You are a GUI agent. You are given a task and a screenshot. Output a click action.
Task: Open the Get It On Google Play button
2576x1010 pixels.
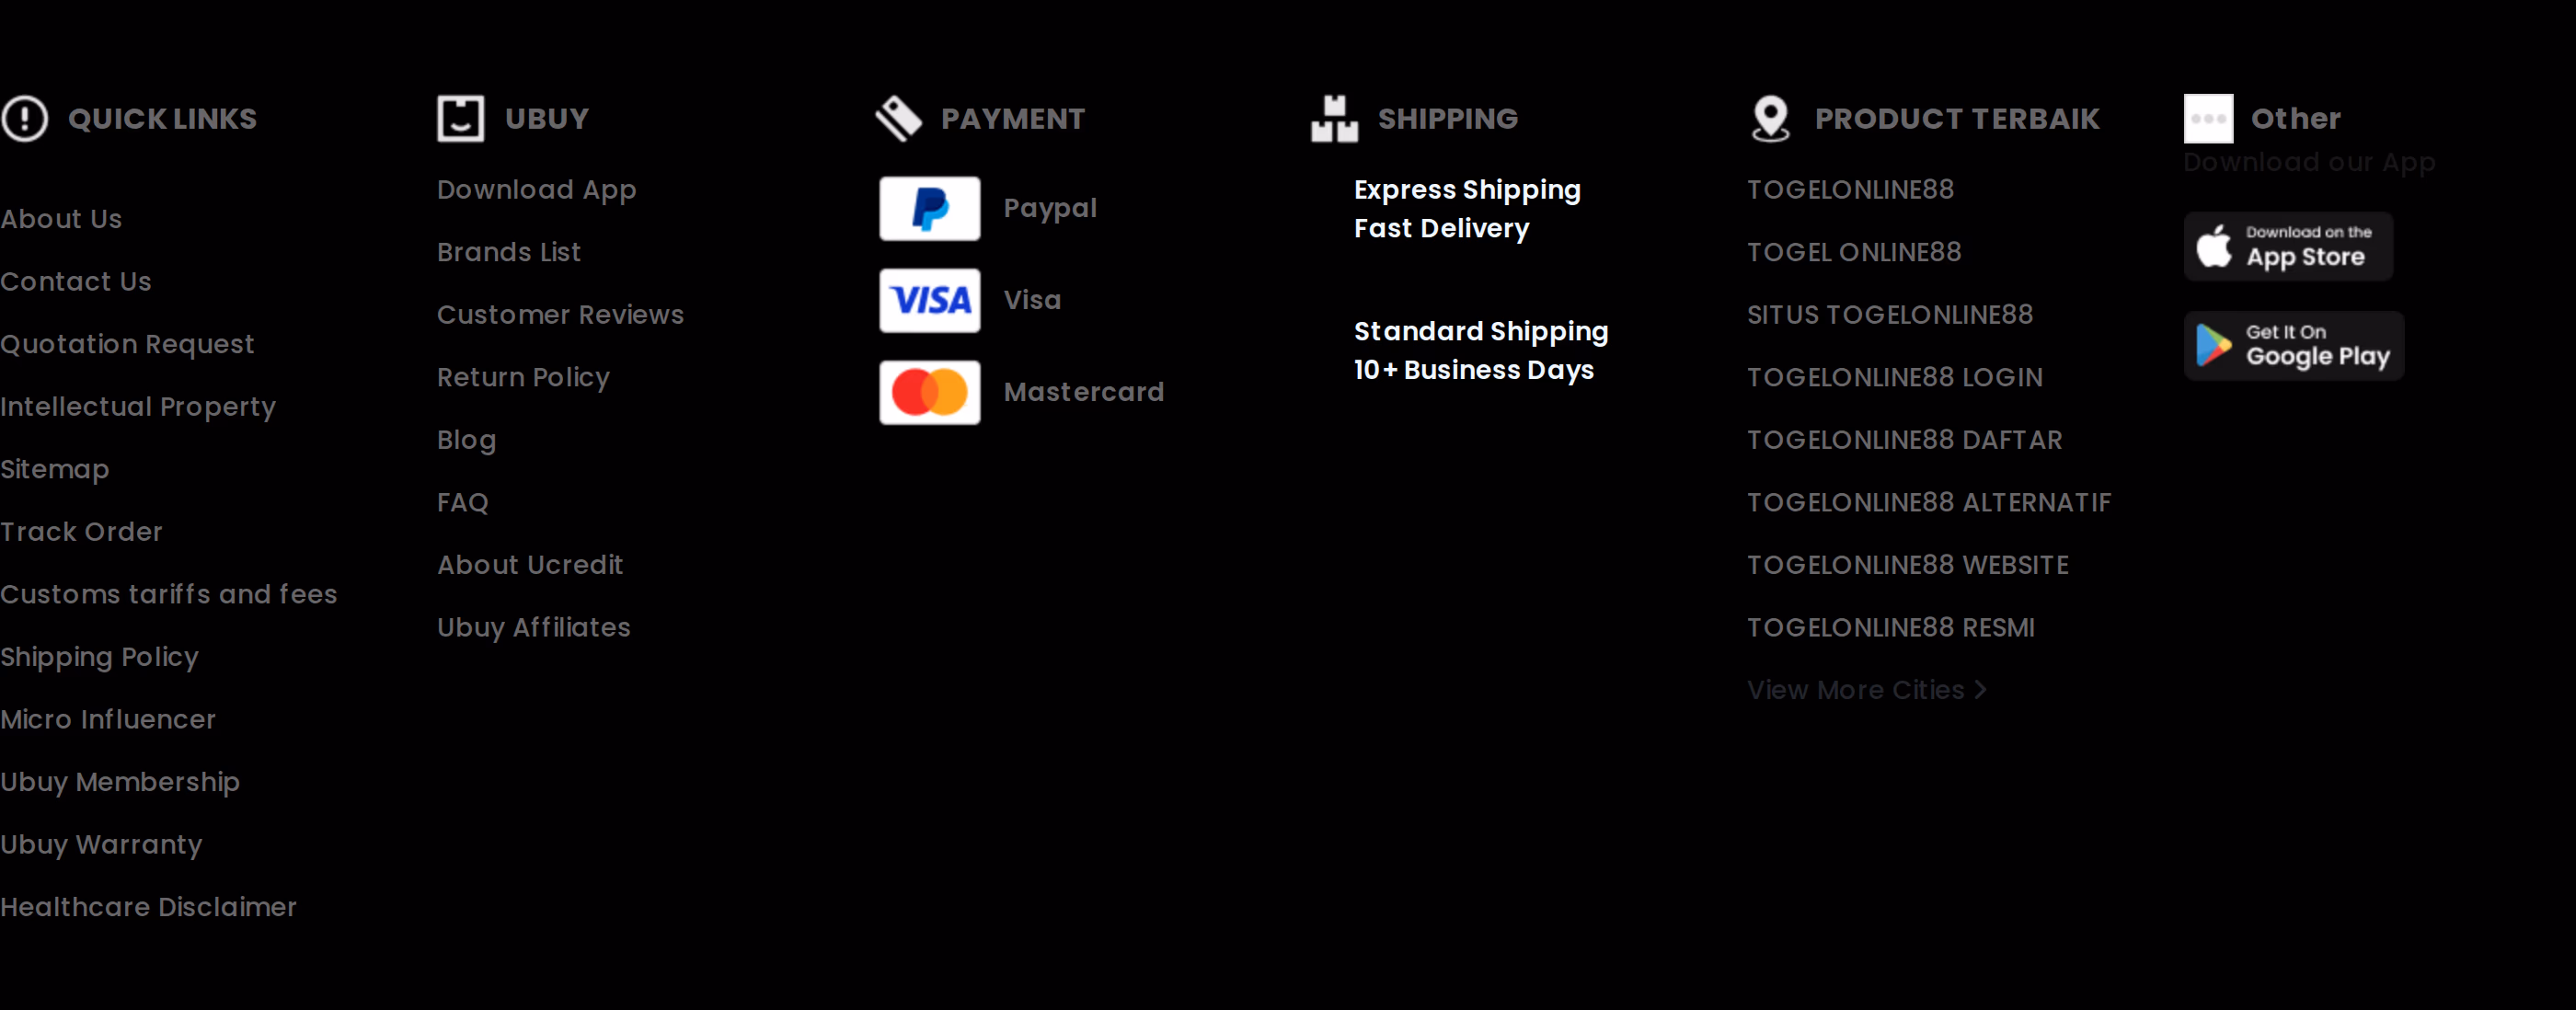click(x=2294, y=346)
